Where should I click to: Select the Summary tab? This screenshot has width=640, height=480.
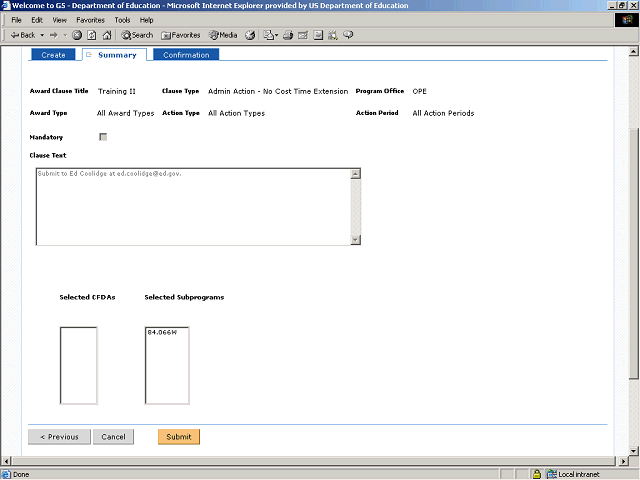[x=115, y=55]
